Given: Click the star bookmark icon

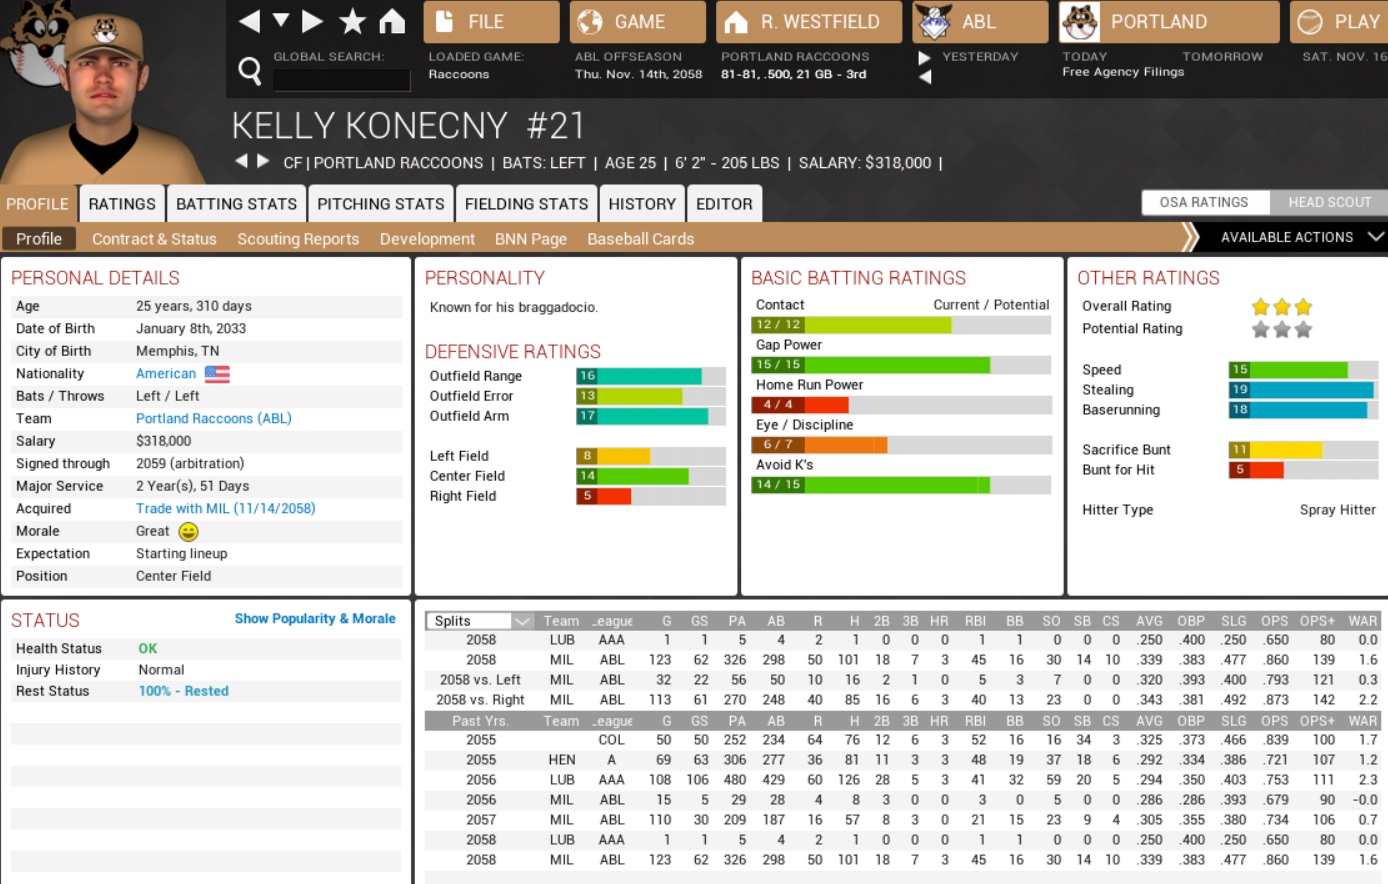Looking at the screenshot, I should [352, 21].
